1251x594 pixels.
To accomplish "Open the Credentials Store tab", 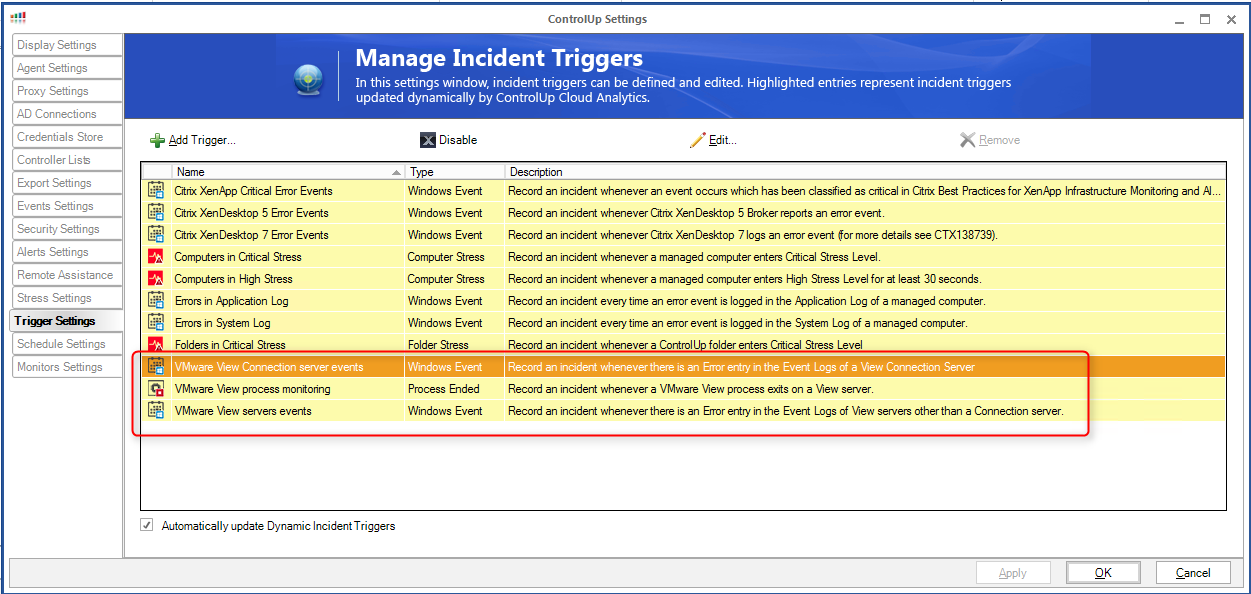I will tap(67, 137).
